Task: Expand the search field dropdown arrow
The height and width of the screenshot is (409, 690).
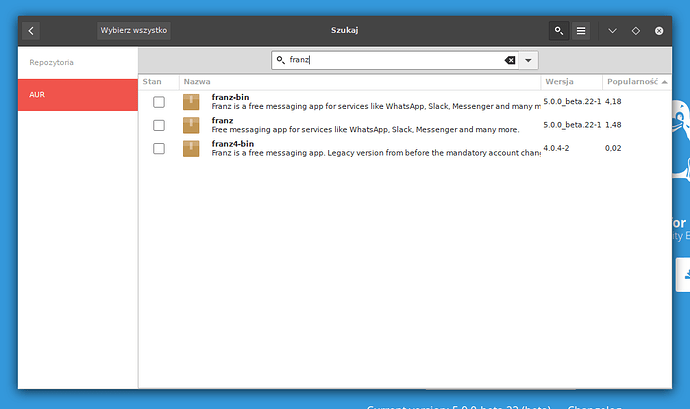Action: (528, 60)
